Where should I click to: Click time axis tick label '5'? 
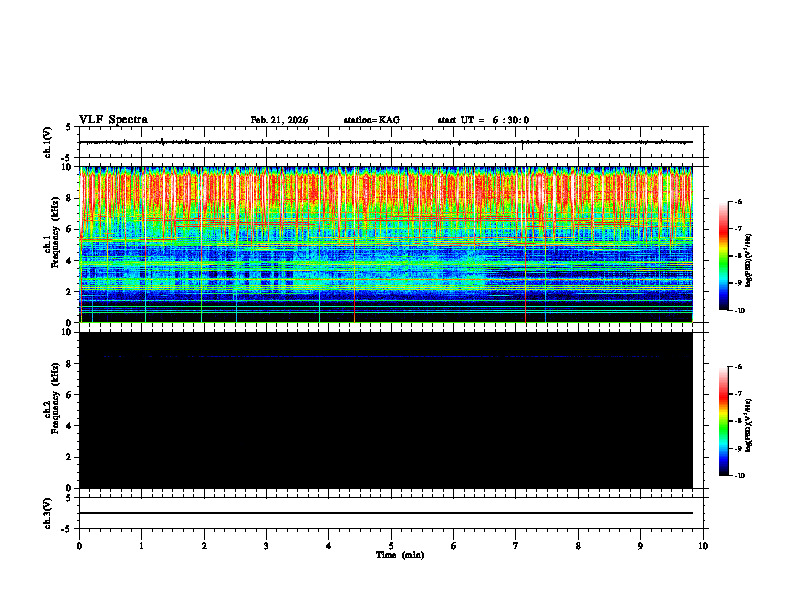click(x=391, y=546)
